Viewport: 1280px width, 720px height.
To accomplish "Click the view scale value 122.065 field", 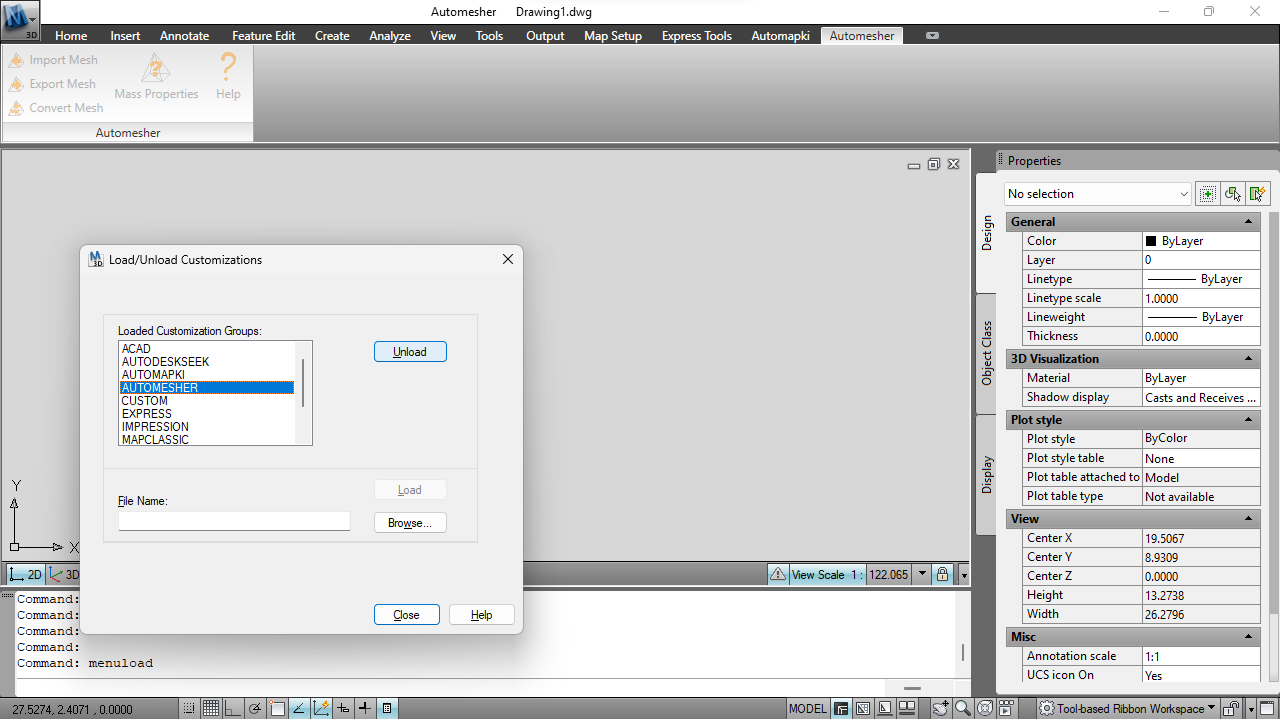I will tap(889, 575).
